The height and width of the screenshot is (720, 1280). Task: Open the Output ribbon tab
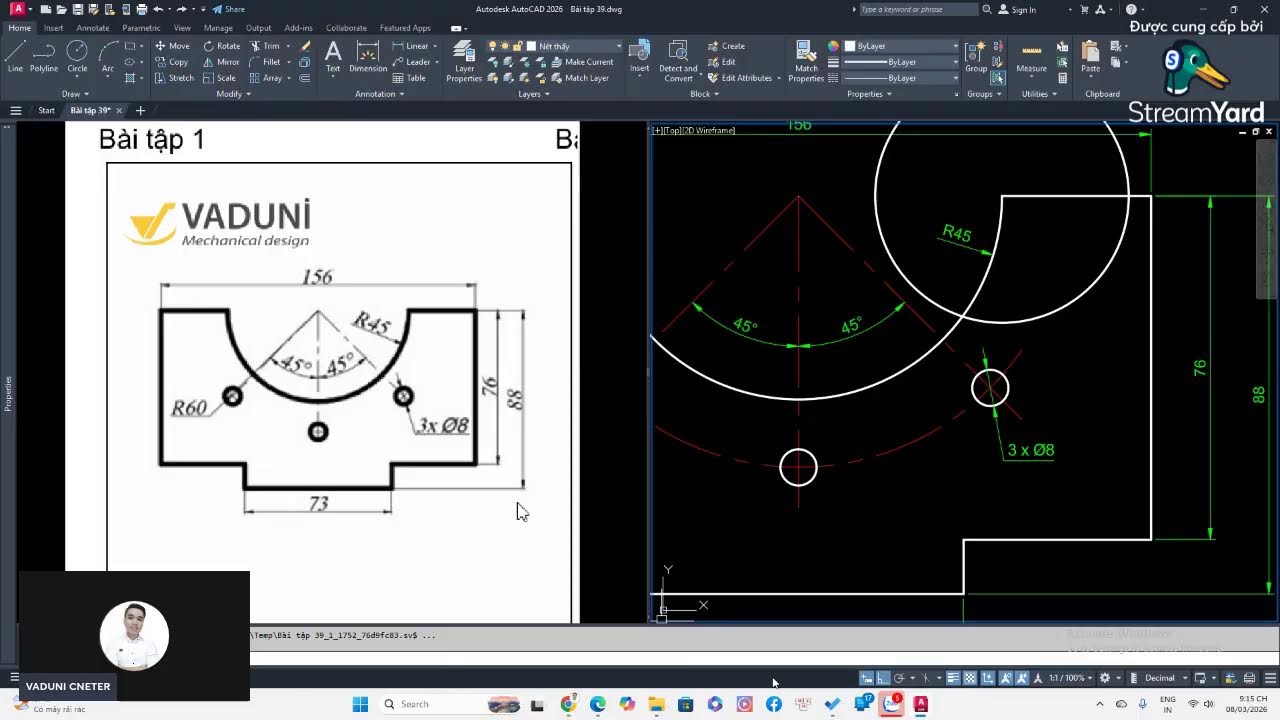258,28
